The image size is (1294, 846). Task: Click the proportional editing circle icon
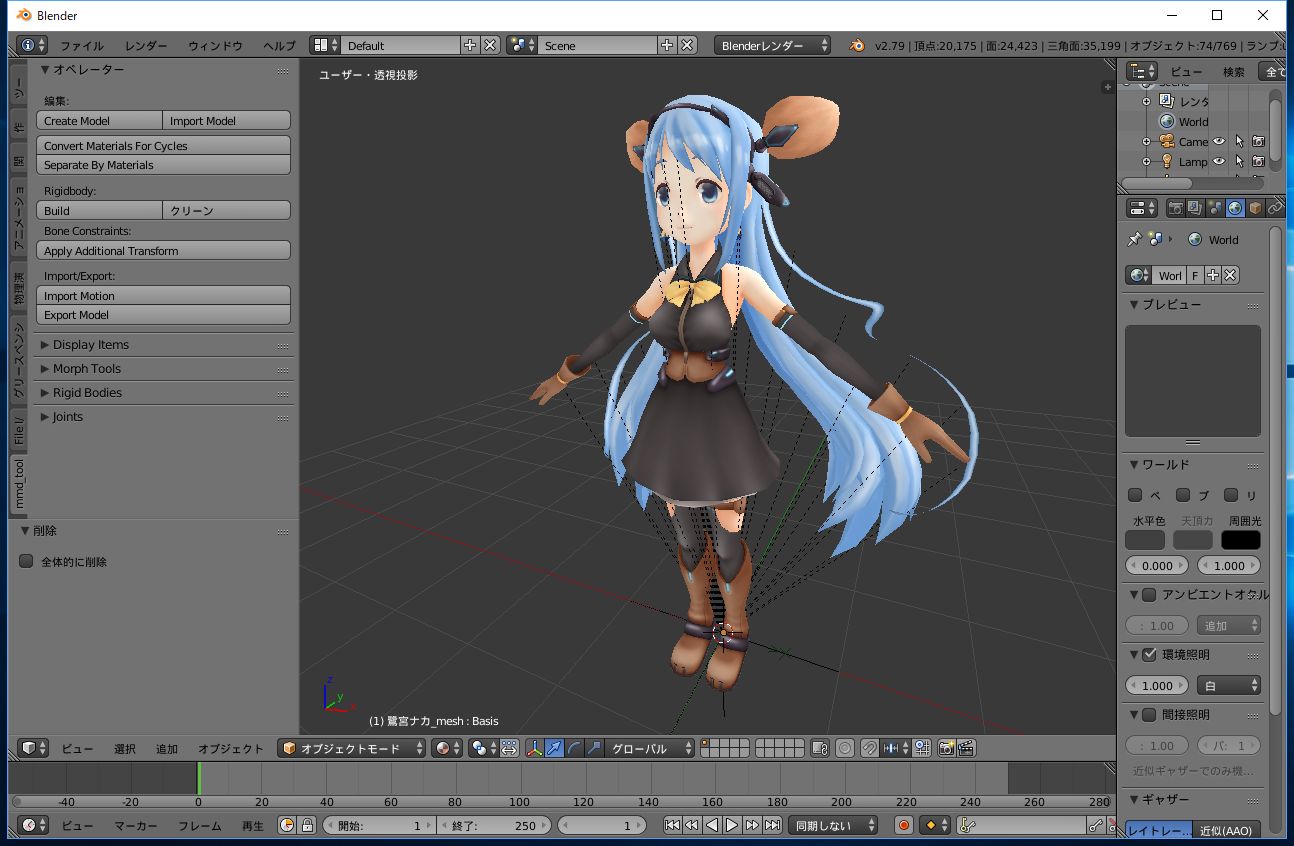(845, 748)
